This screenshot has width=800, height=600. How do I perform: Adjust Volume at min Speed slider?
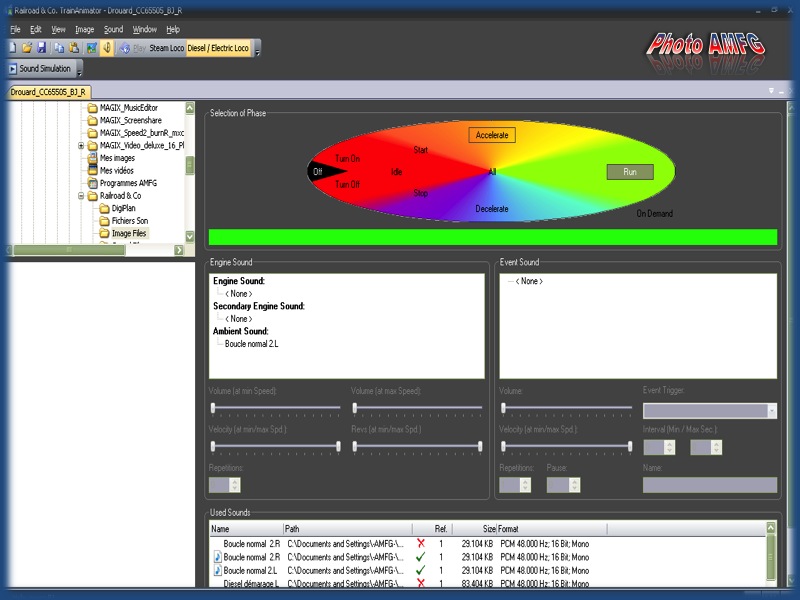tap(213, 408)
